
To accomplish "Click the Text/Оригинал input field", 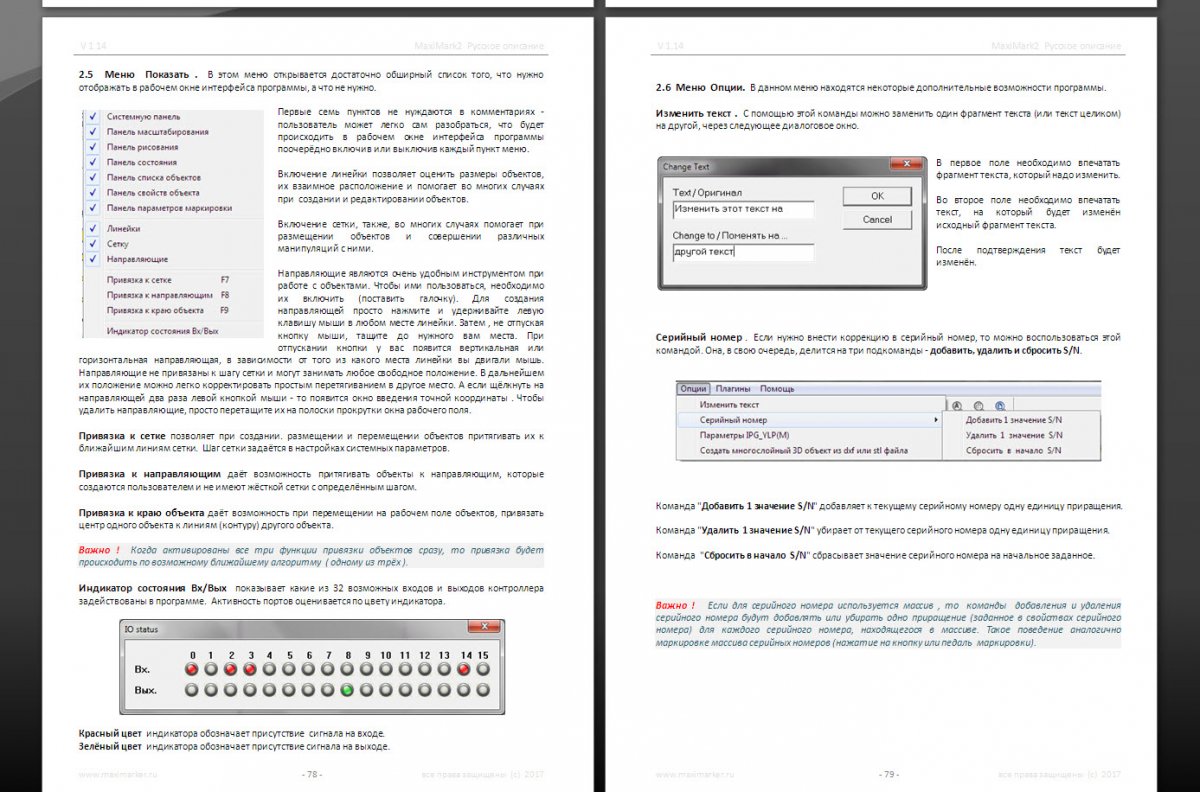I will tap(743, 210).
